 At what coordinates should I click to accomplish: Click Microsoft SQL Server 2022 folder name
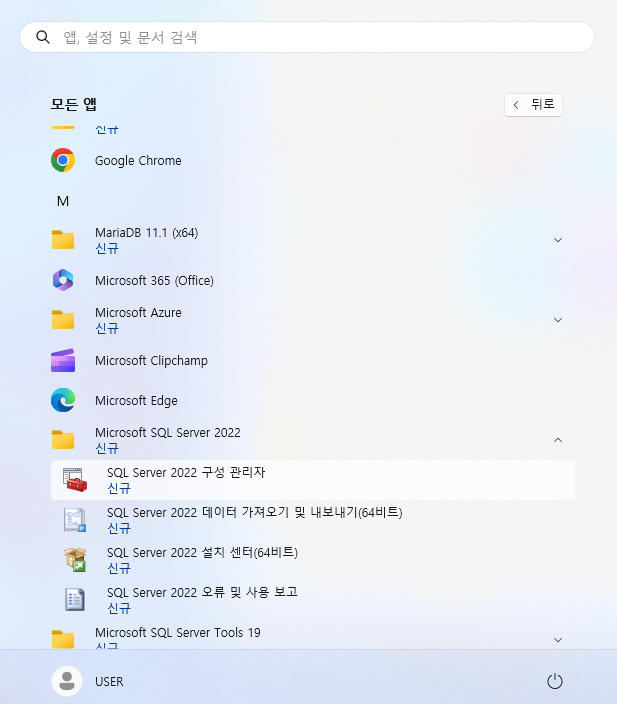(x=167, y=432)
